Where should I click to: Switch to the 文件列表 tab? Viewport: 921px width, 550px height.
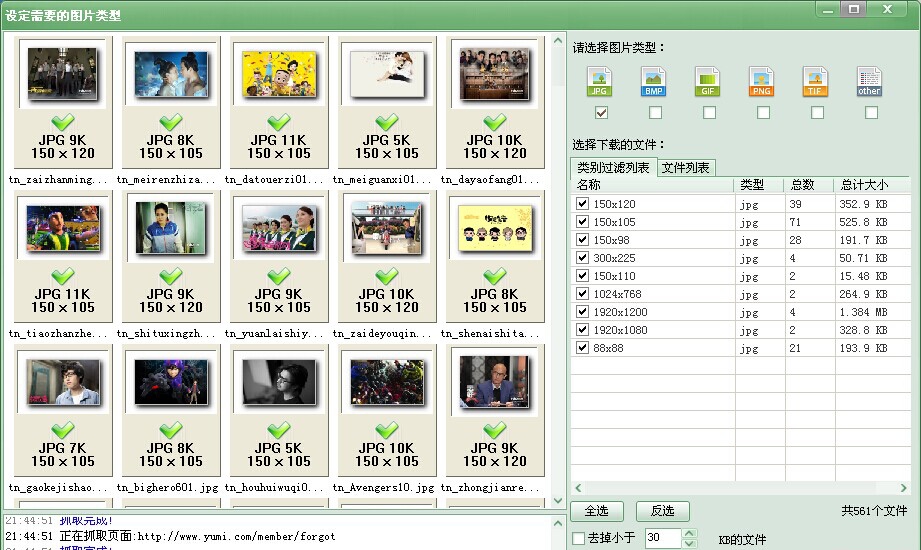tap(686, 168)
